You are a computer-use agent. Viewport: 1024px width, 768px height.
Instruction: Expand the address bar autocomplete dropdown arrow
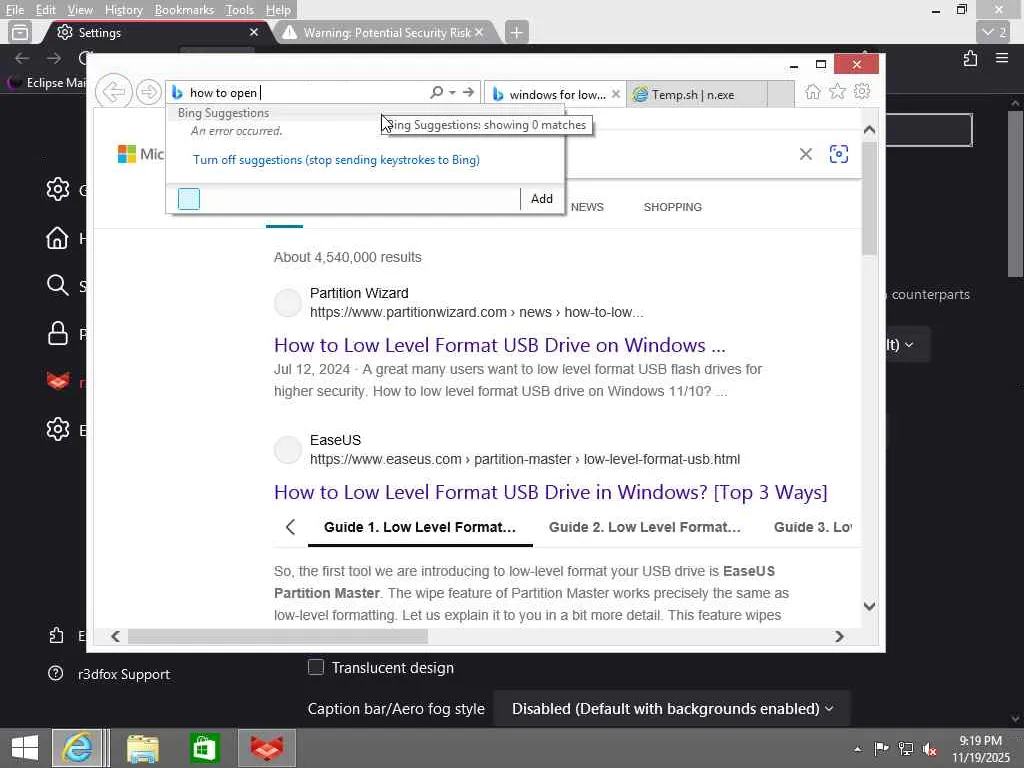[x=452, y=93]
